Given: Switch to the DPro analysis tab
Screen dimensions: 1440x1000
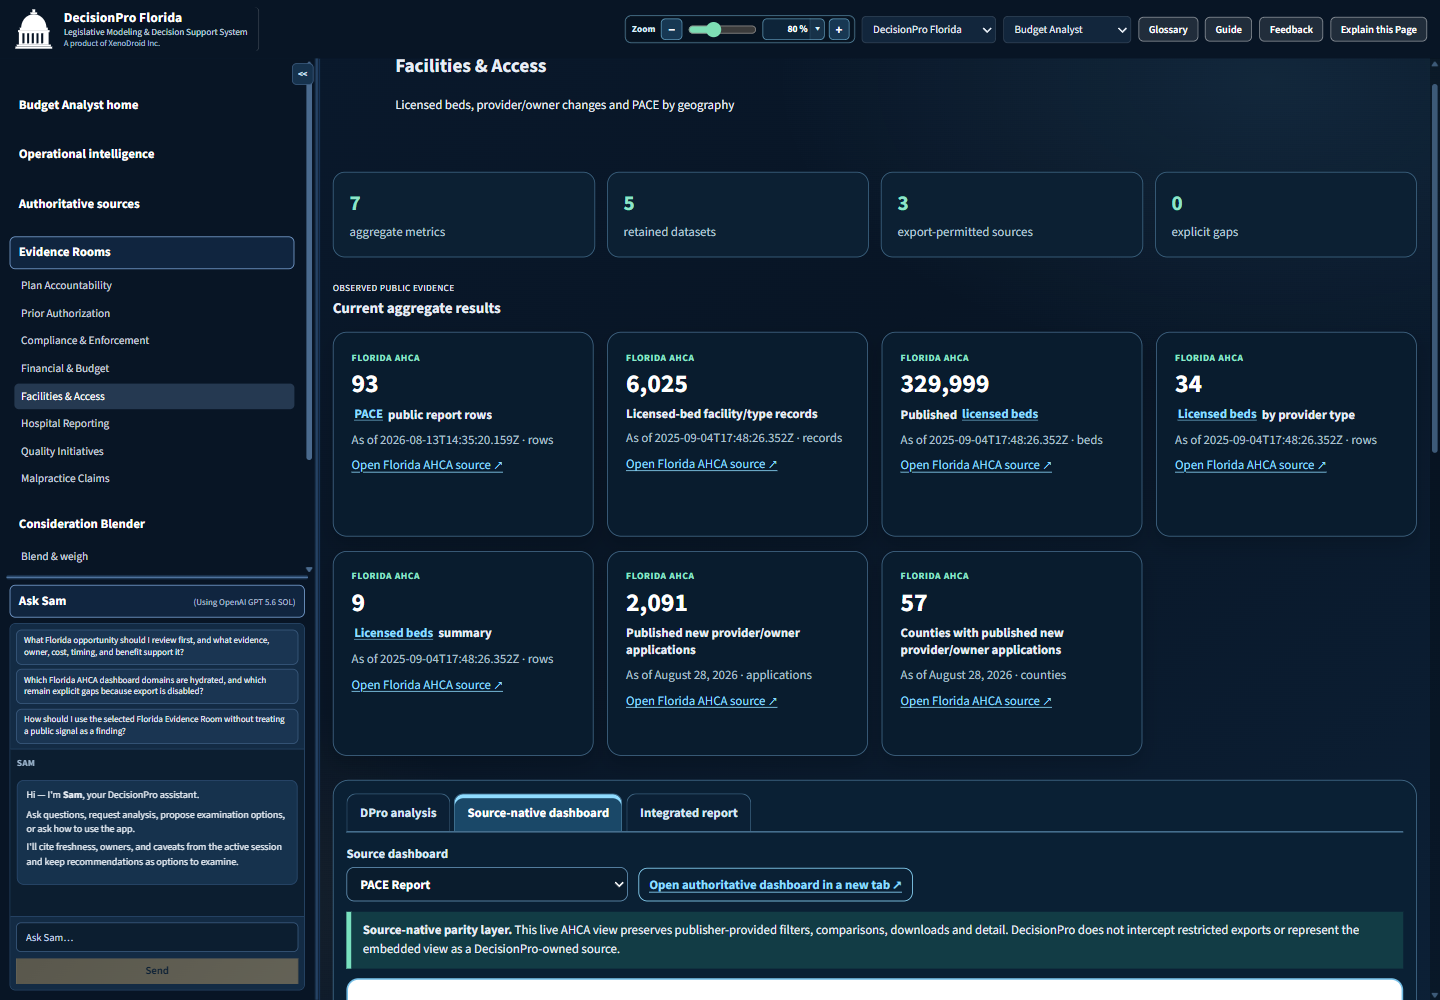Looking at the screenshot, I should (398, 813).
